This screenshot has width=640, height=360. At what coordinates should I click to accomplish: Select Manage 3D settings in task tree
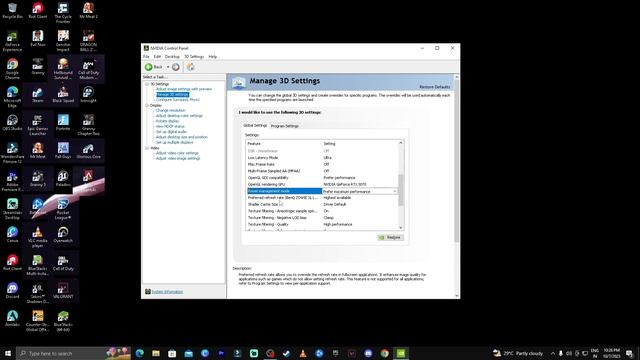[x=172, y=94]
